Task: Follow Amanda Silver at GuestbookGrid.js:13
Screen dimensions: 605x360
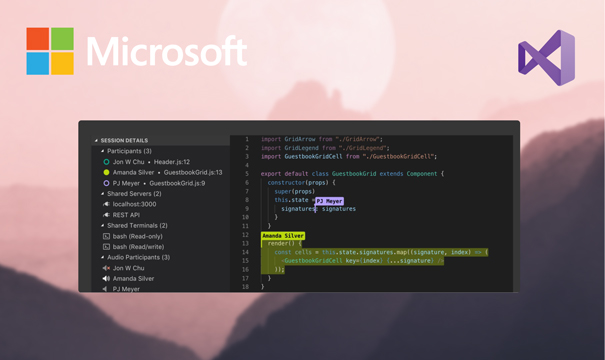Action: 167,172
